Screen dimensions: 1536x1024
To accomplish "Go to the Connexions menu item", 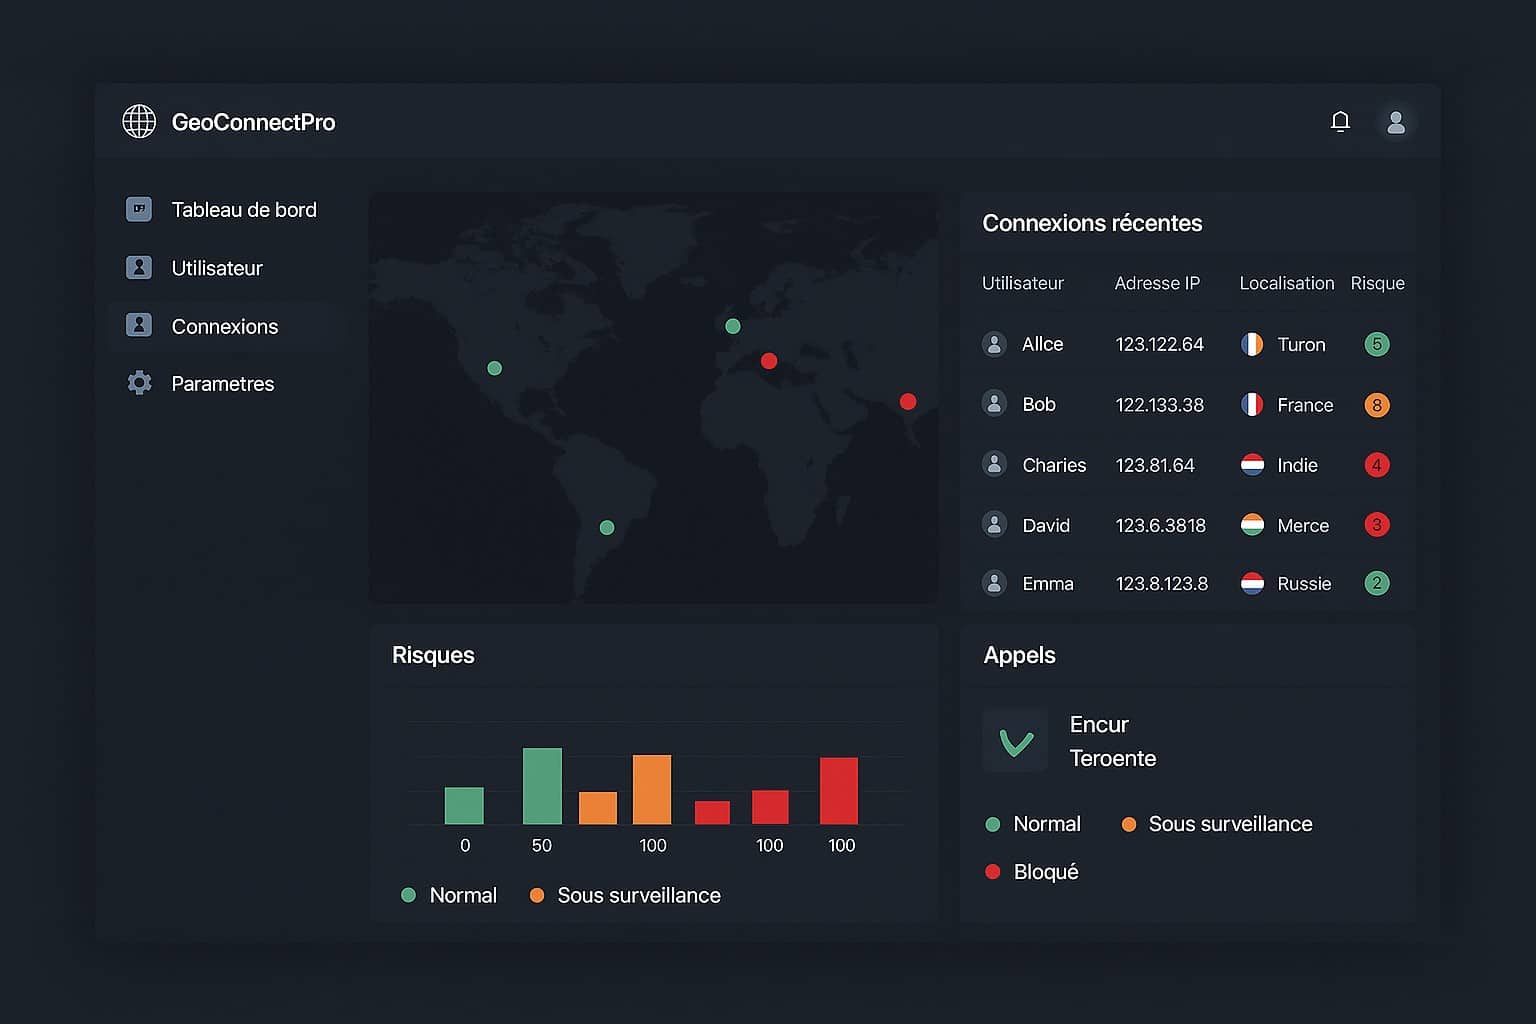I will 224,327.
